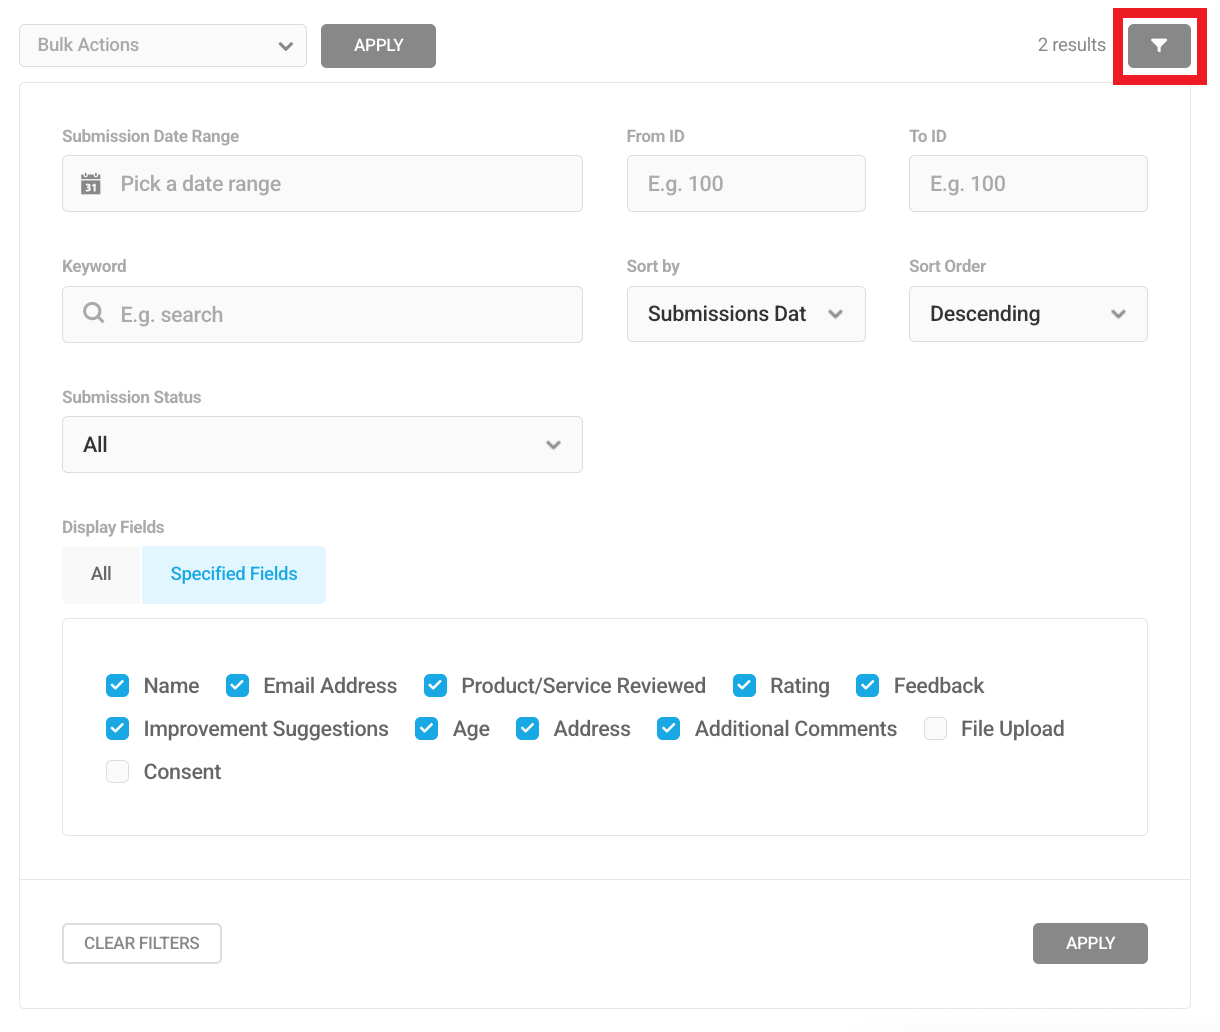Uncheck the Rating checkbox
Screen dimensions: 1220x1032
[744, 686]
